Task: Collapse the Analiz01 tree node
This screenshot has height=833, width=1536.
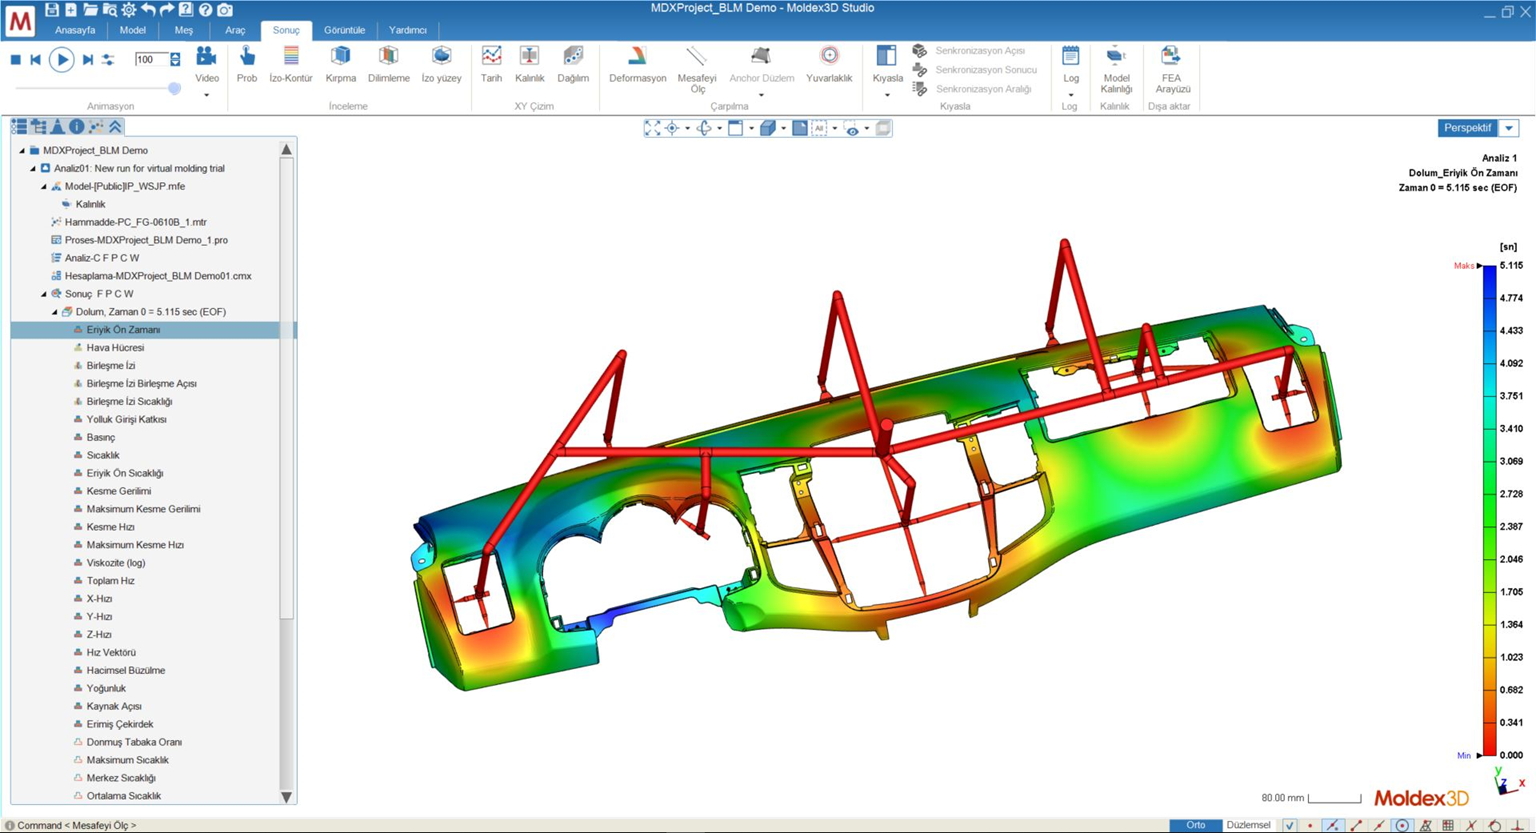Action: (x=33, y=169)
